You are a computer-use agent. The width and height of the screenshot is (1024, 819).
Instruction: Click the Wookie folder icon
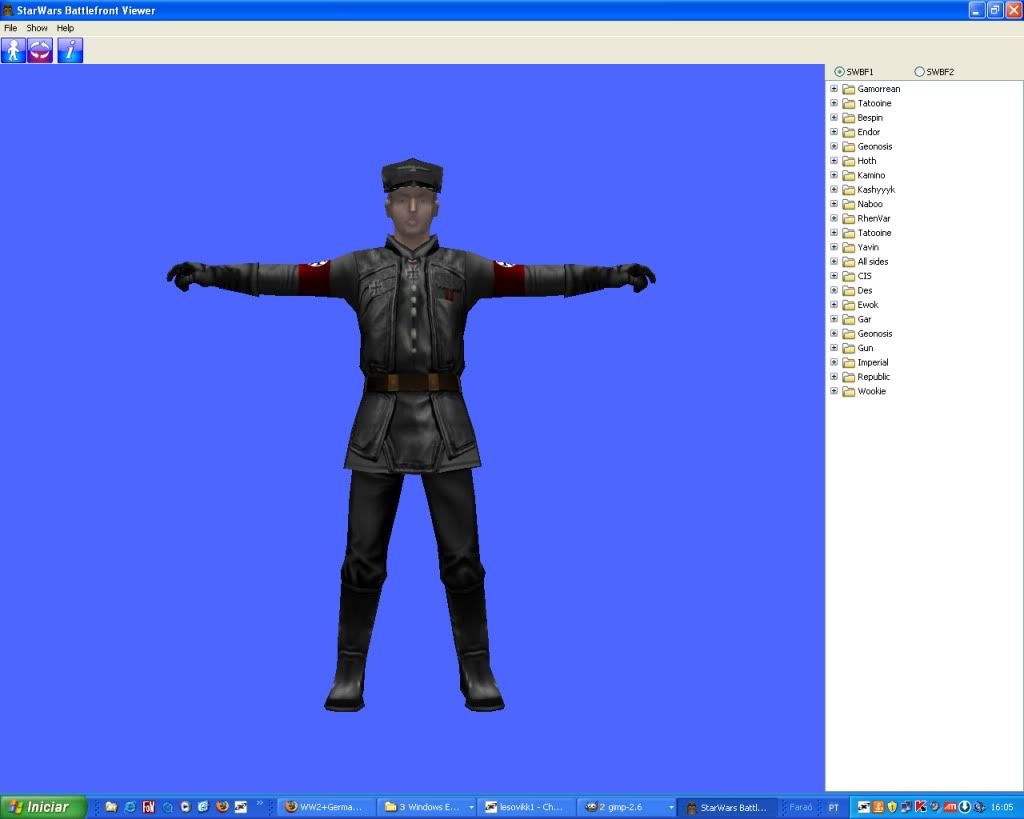click(848, 391)
